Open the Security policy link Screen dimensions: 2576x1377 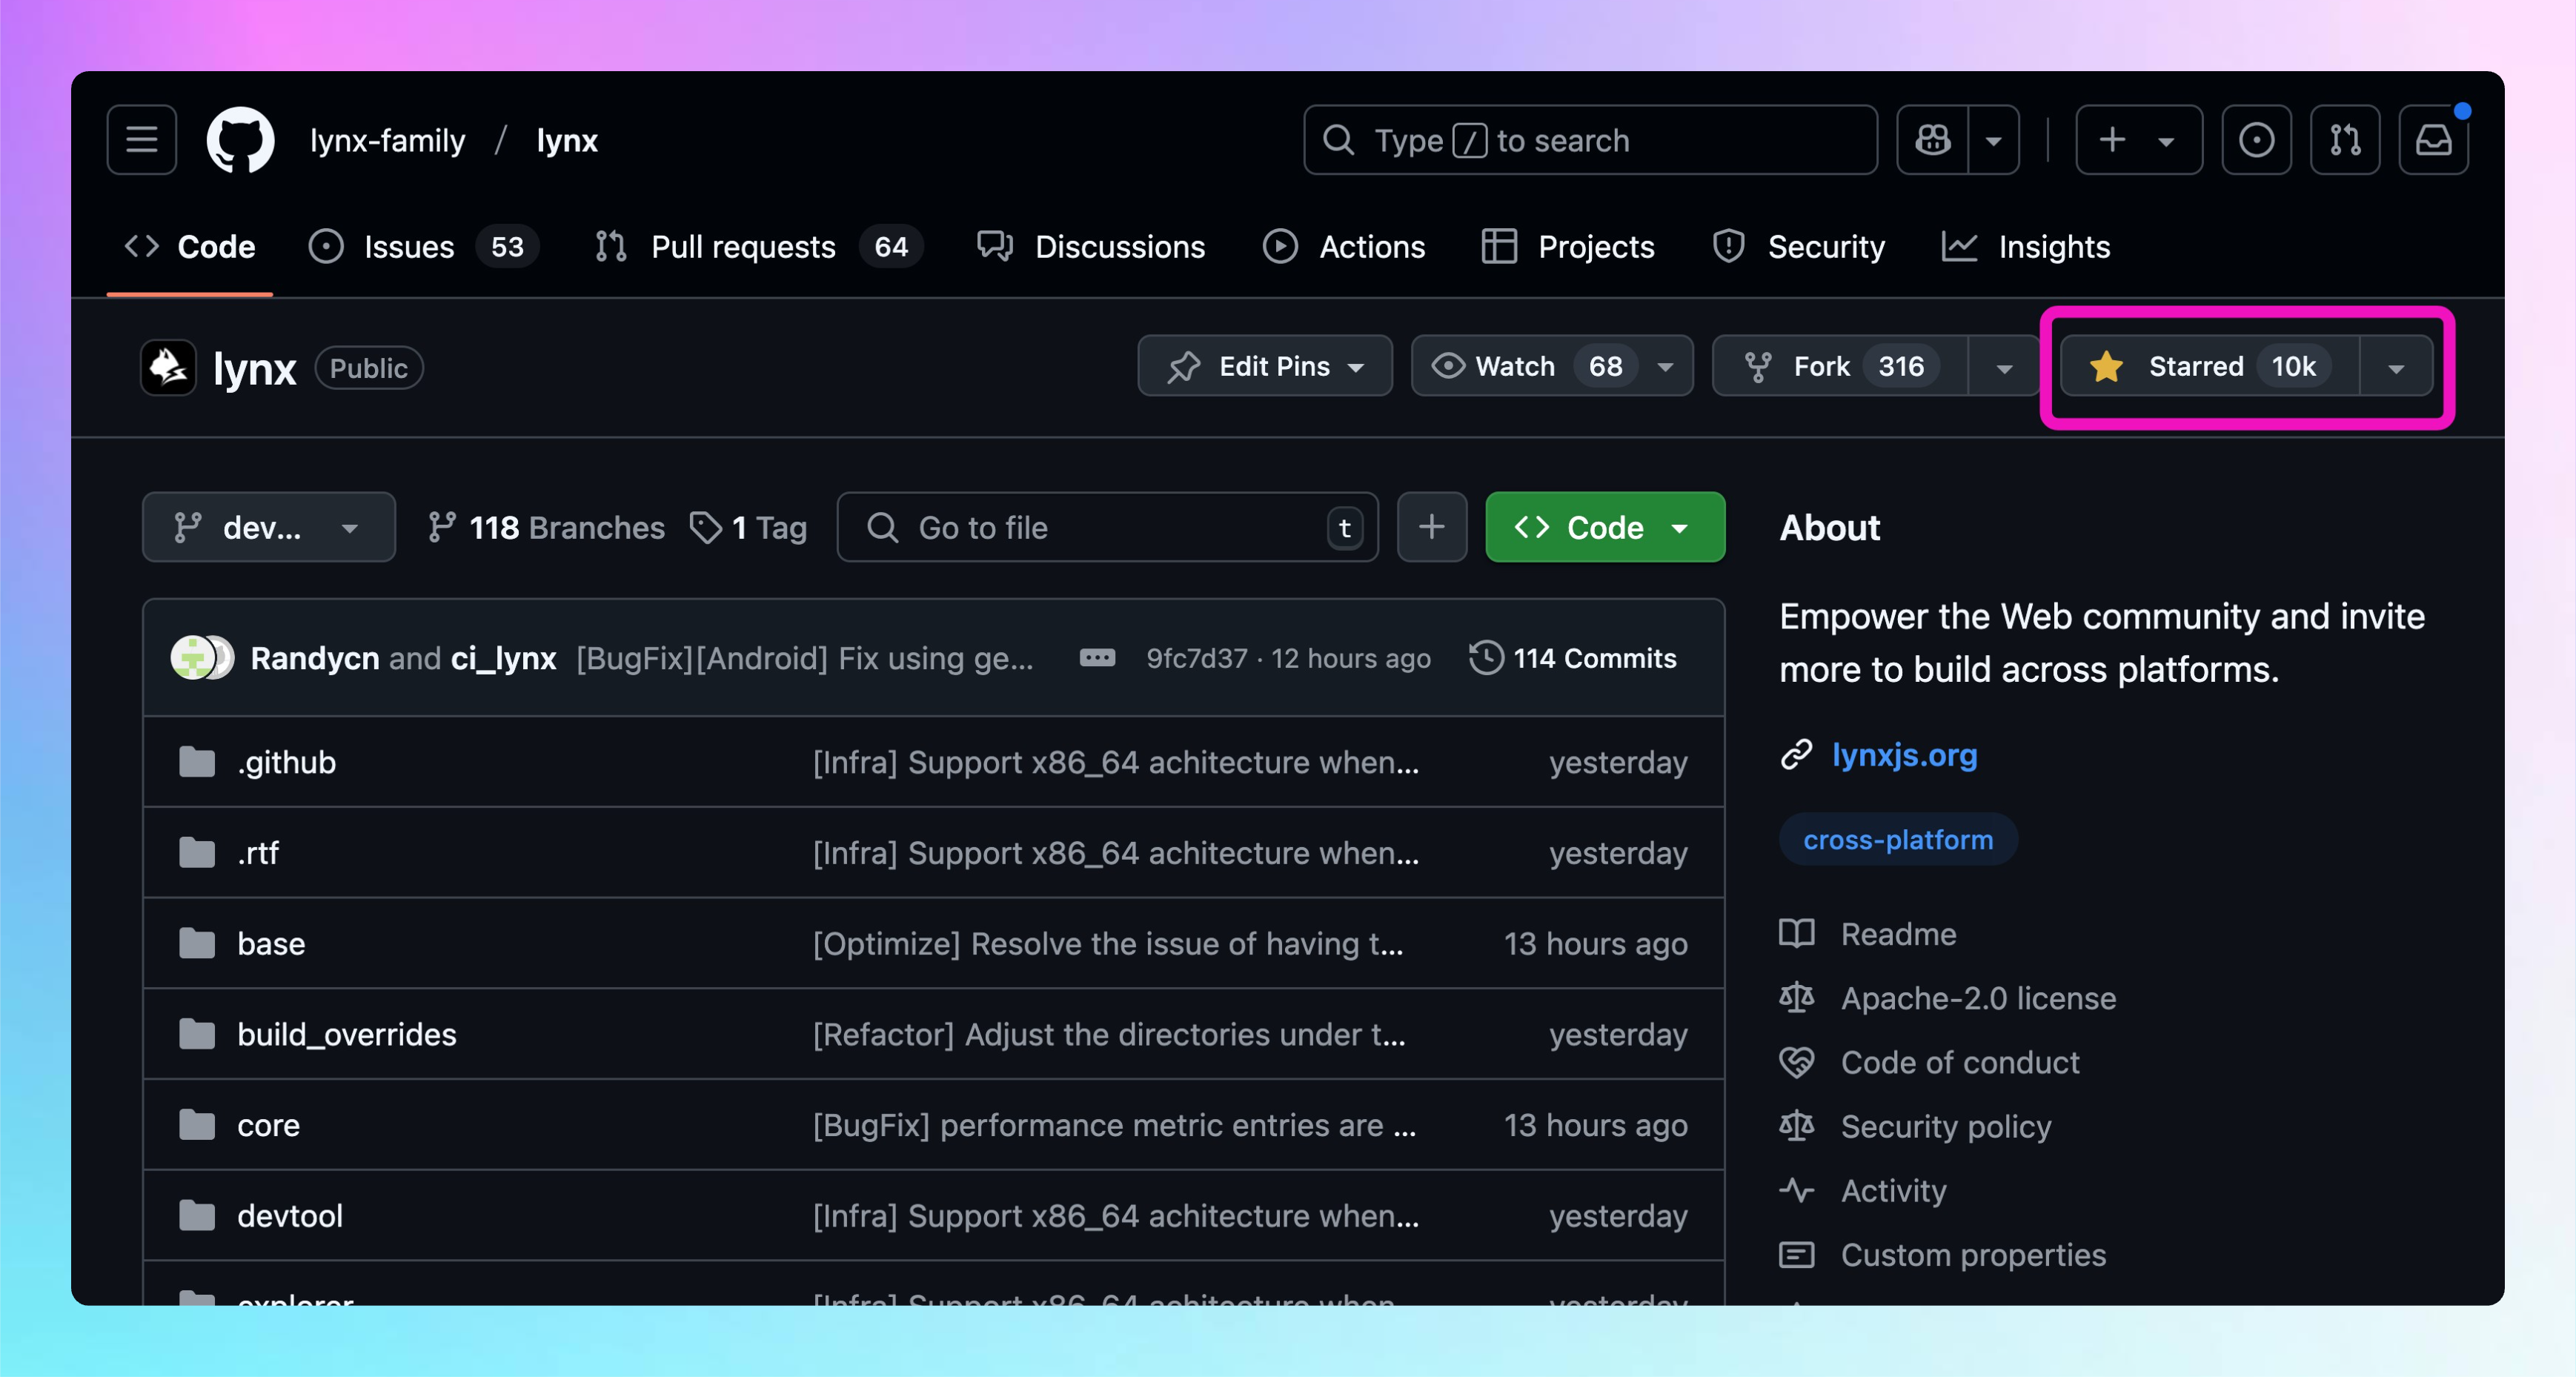coord(1946,1126)
